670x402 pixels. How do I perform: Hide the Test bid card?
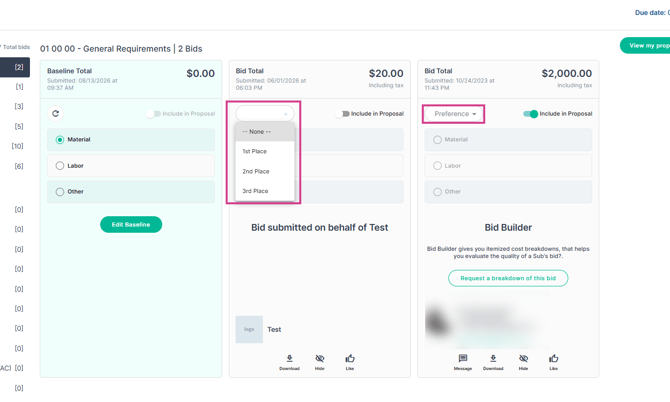pyautogui.click(x=320, y=362)
